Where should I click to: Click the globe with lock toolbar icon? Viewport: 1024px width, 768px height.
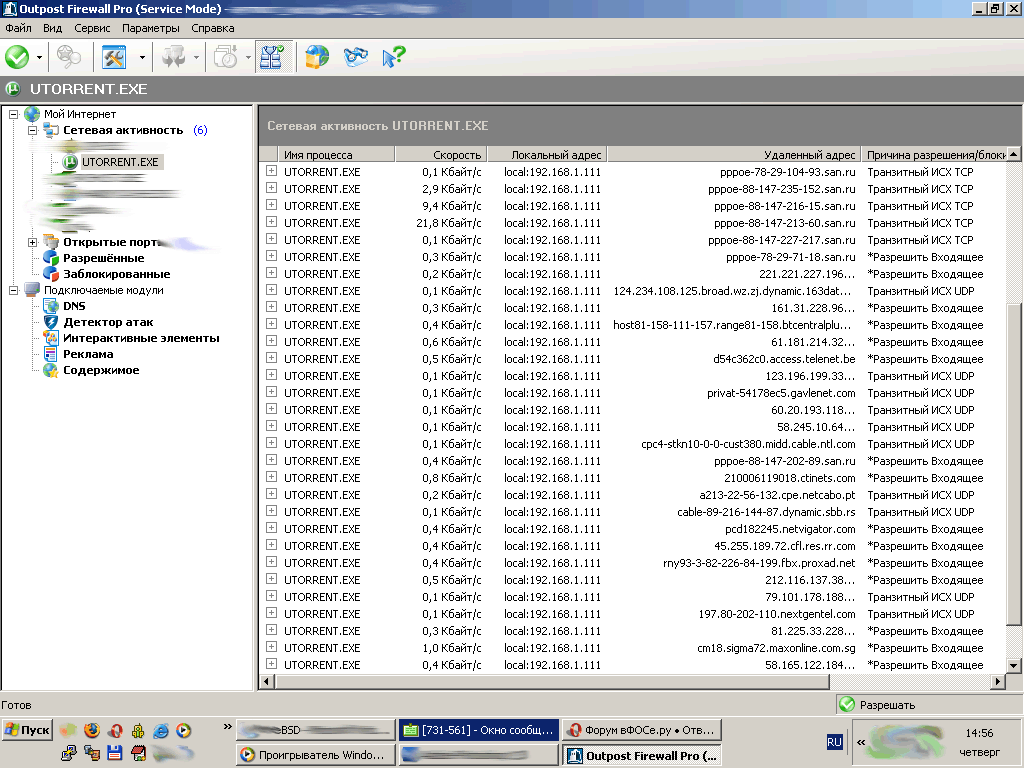[317, 57]
